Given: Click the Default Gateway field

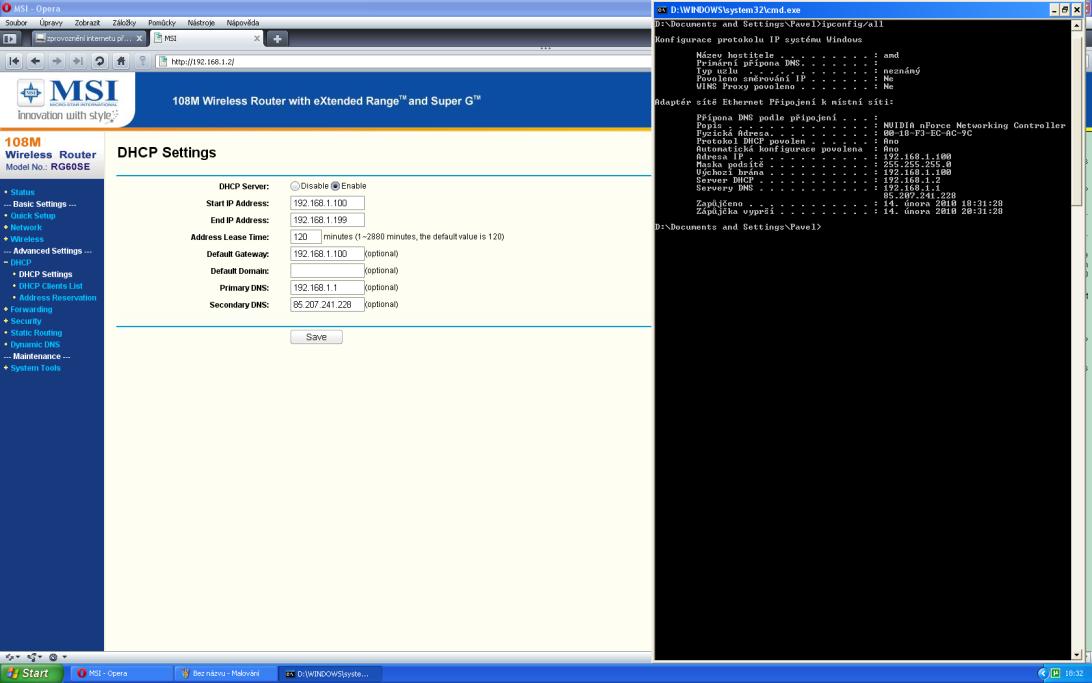Looking at the screenshot, I should click(x=327, y=254).
